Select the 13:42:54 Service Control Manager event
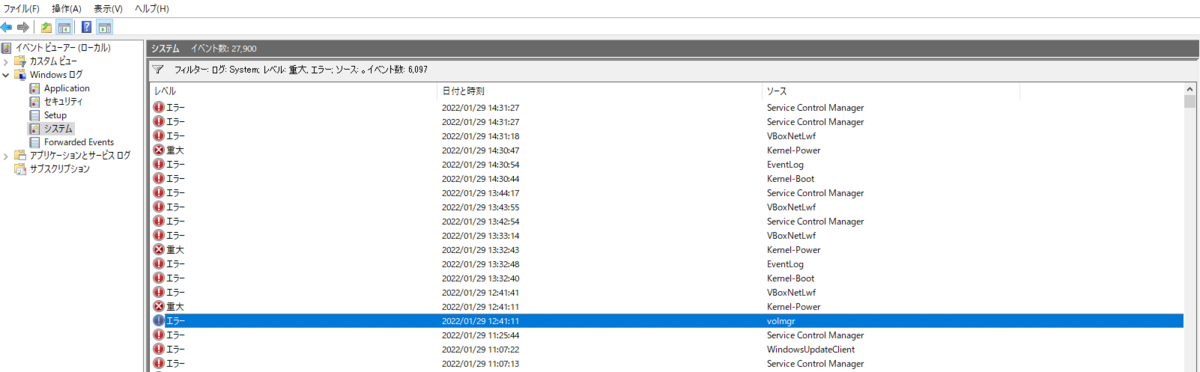Viewport: 1200px width, 372px height. pyautogui.click(x=667, y=221)
